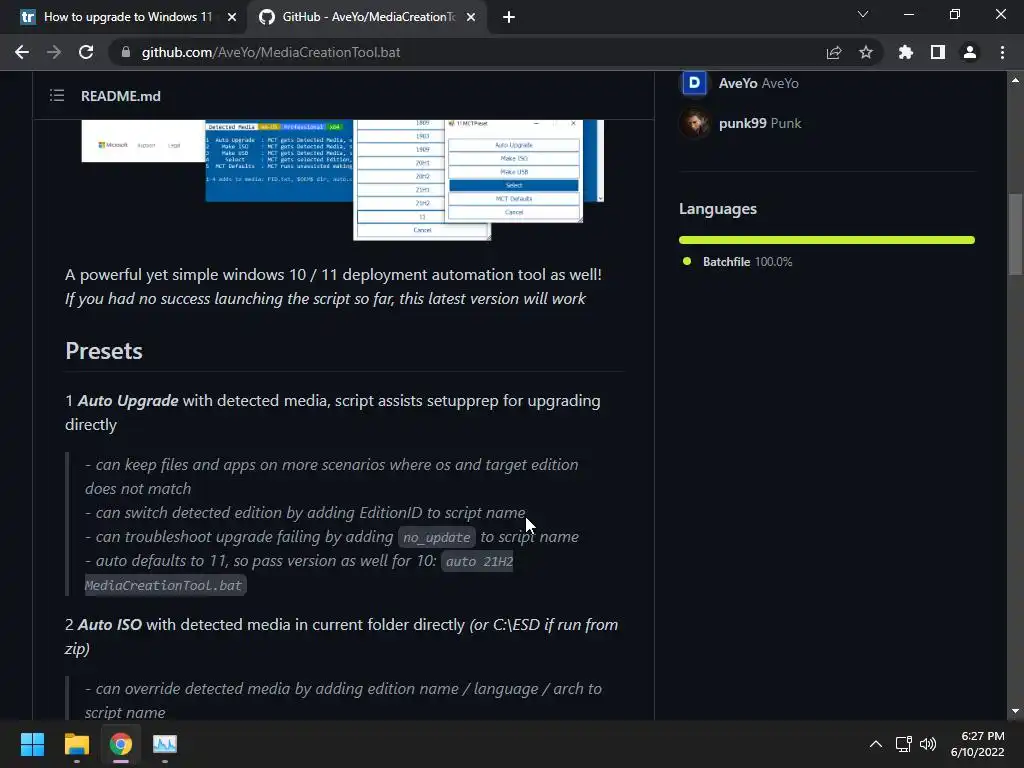Open the README table of contents icon

coord(57,96)
